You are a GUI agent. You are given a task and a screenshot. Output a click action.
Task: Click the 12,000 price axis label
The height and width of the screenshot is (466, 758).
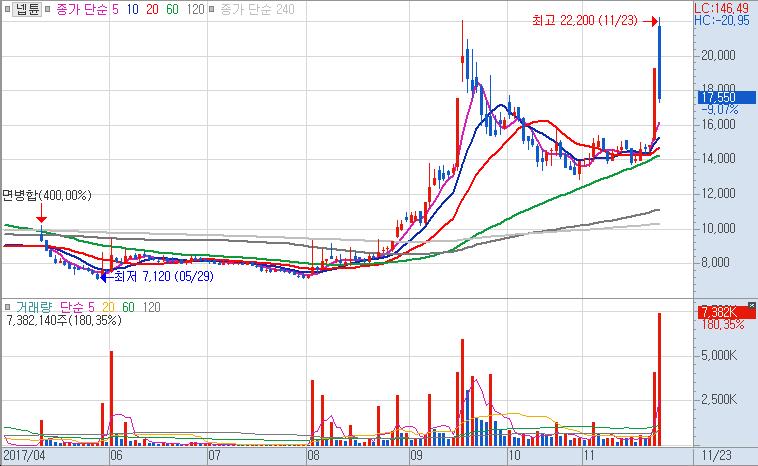[x=718, y=193]
